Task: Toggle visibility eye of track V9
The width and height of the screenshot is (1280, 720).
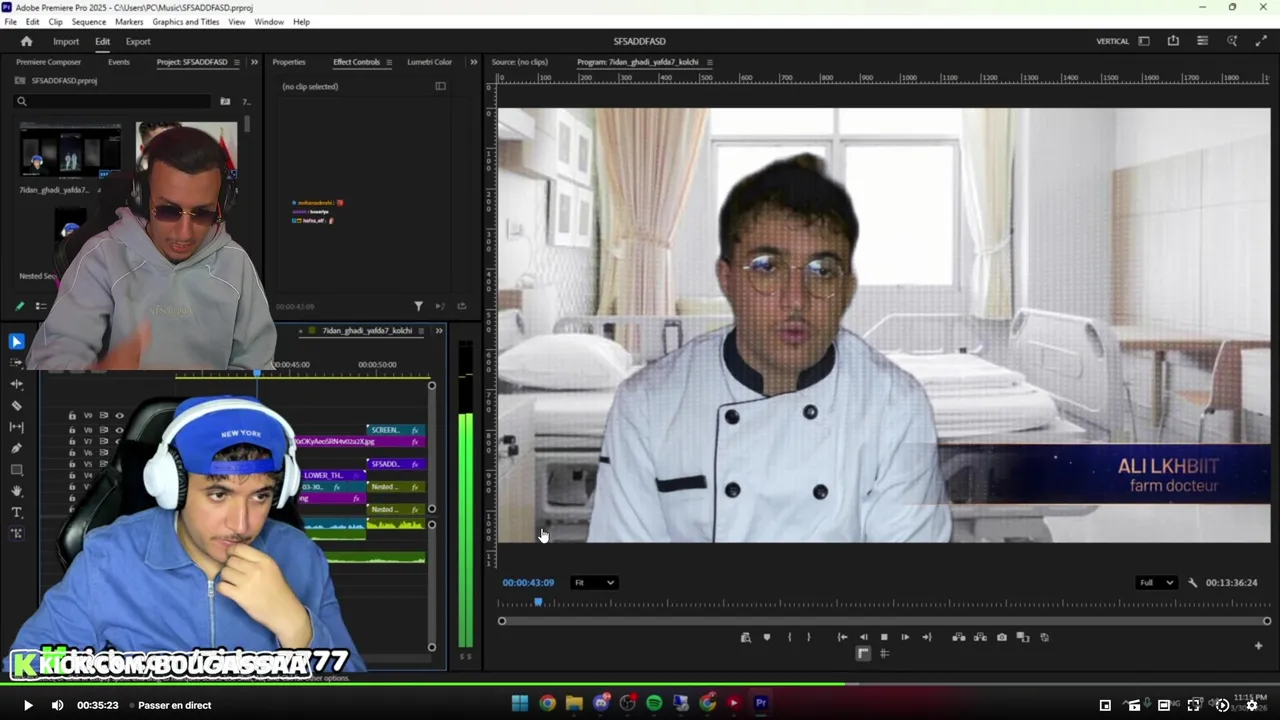Action: (x=119, y=416)
